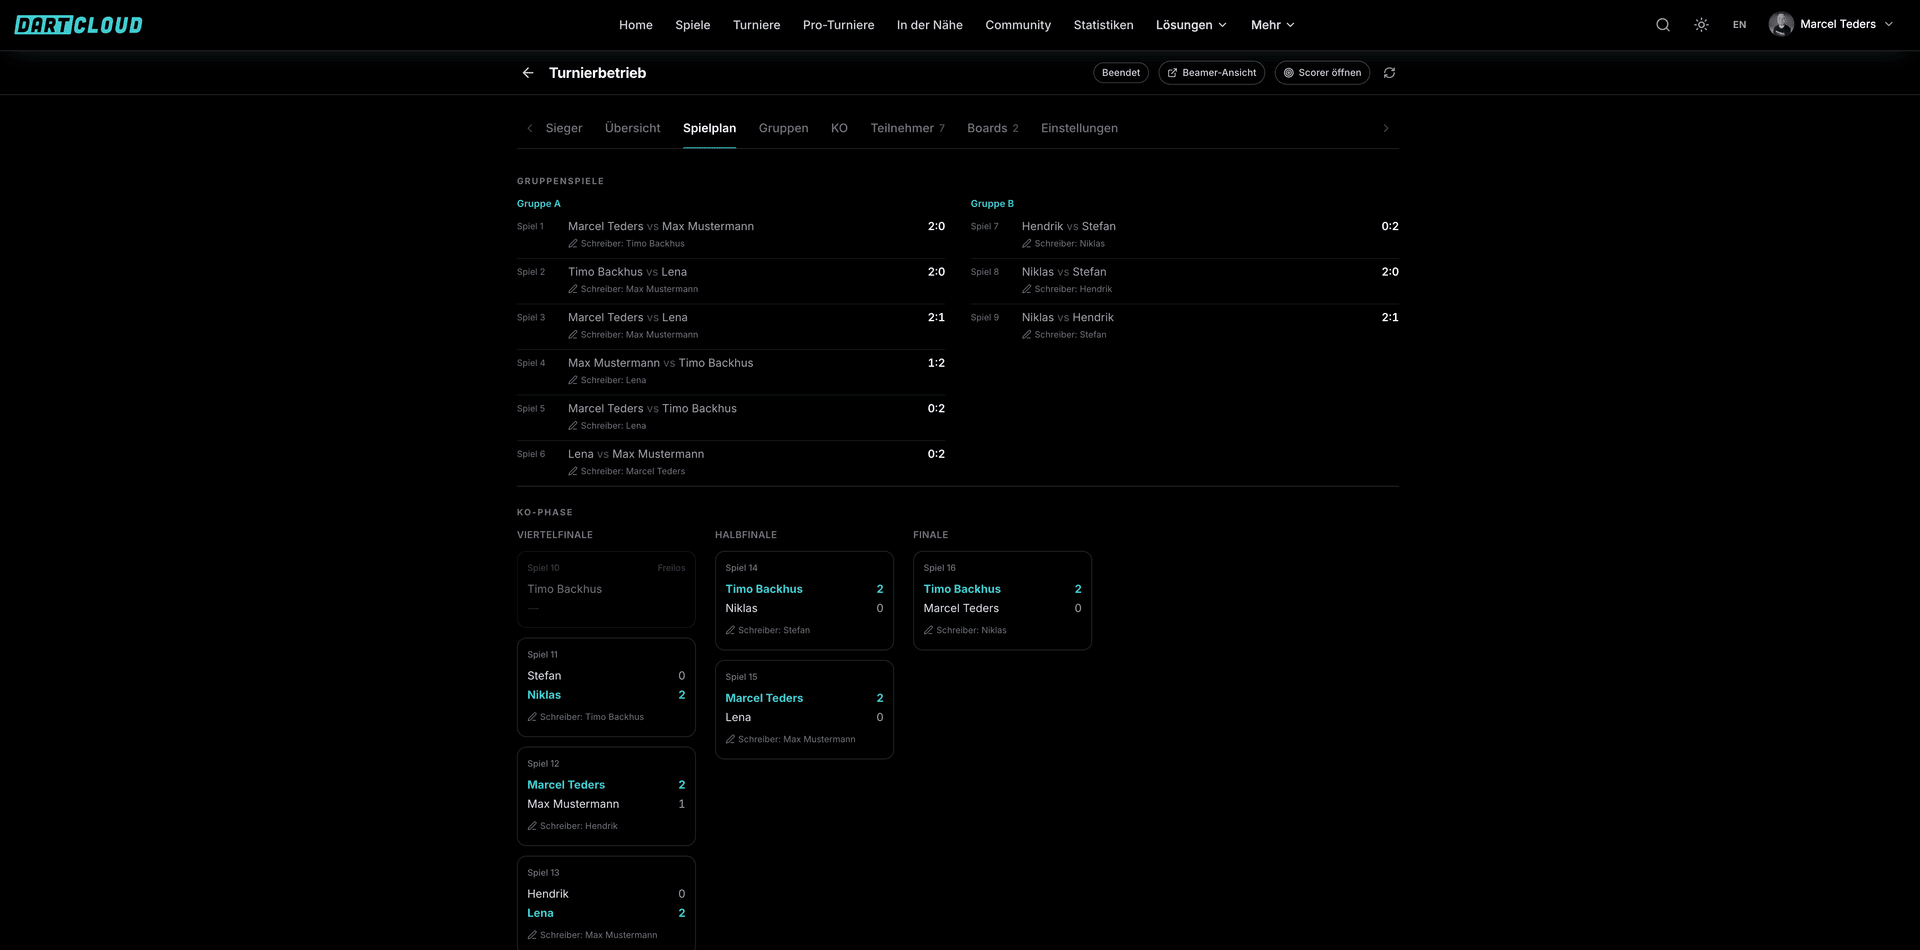Open the Lösungen dropdown menu
The image size is (1920, 950).
[1191, 25]
